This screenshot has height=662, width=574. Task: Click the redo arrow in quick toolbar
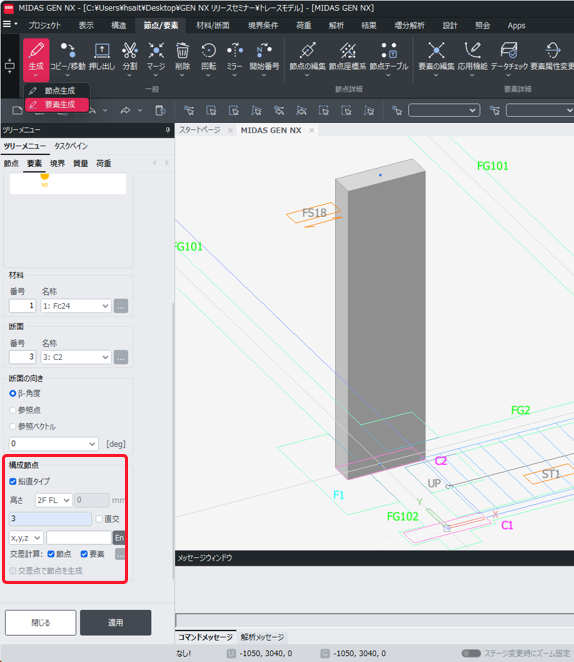[125, 111]
